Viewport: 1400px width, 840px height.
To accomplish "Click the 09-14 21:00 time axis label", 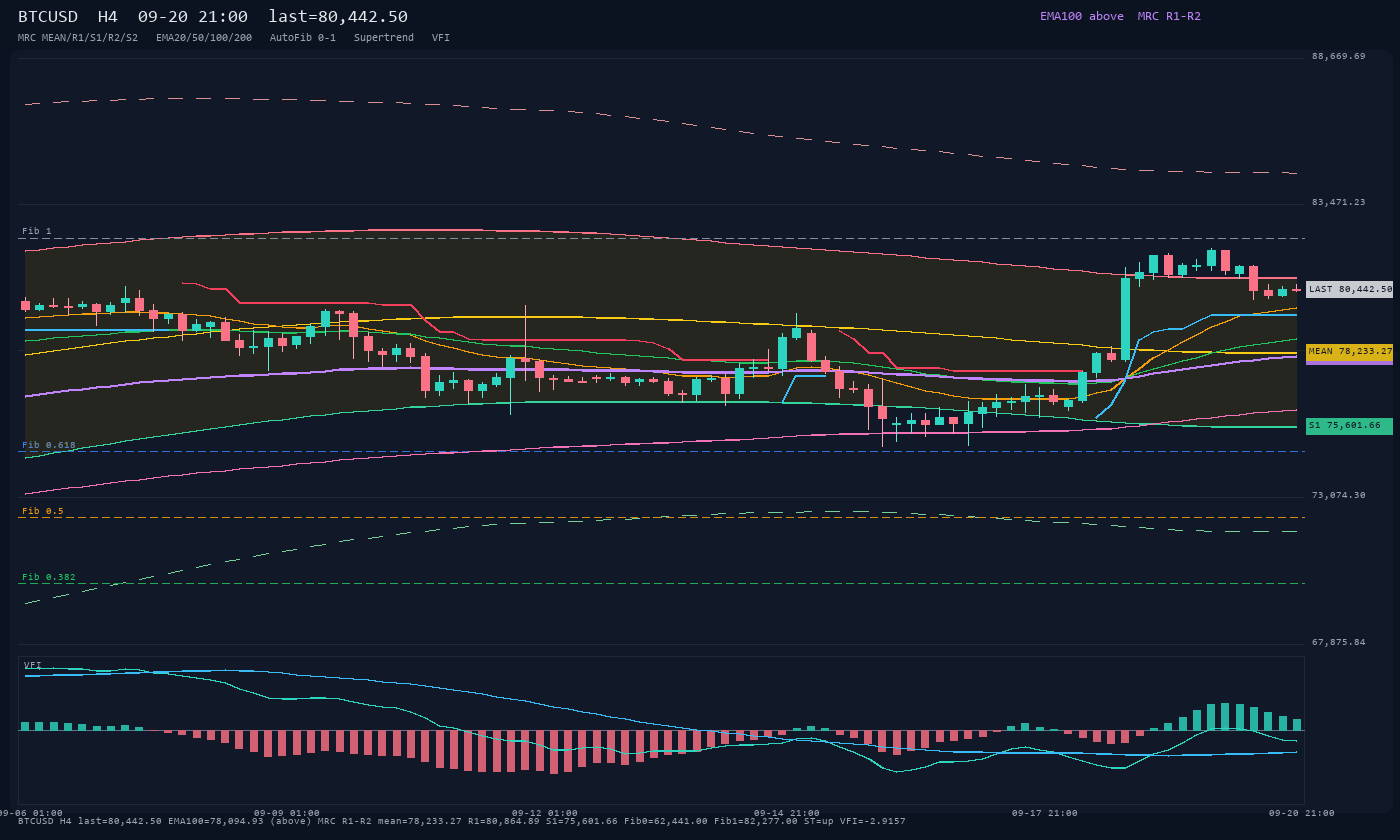I will (x=787, y=813).
